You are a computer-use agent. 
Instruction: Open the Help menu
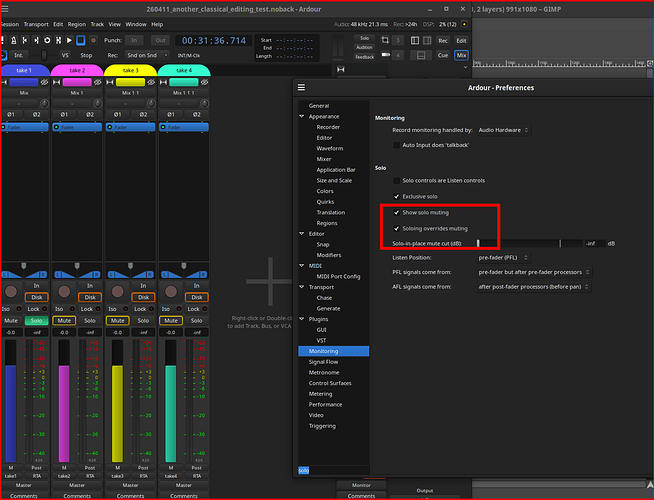(x=157, y=24)
